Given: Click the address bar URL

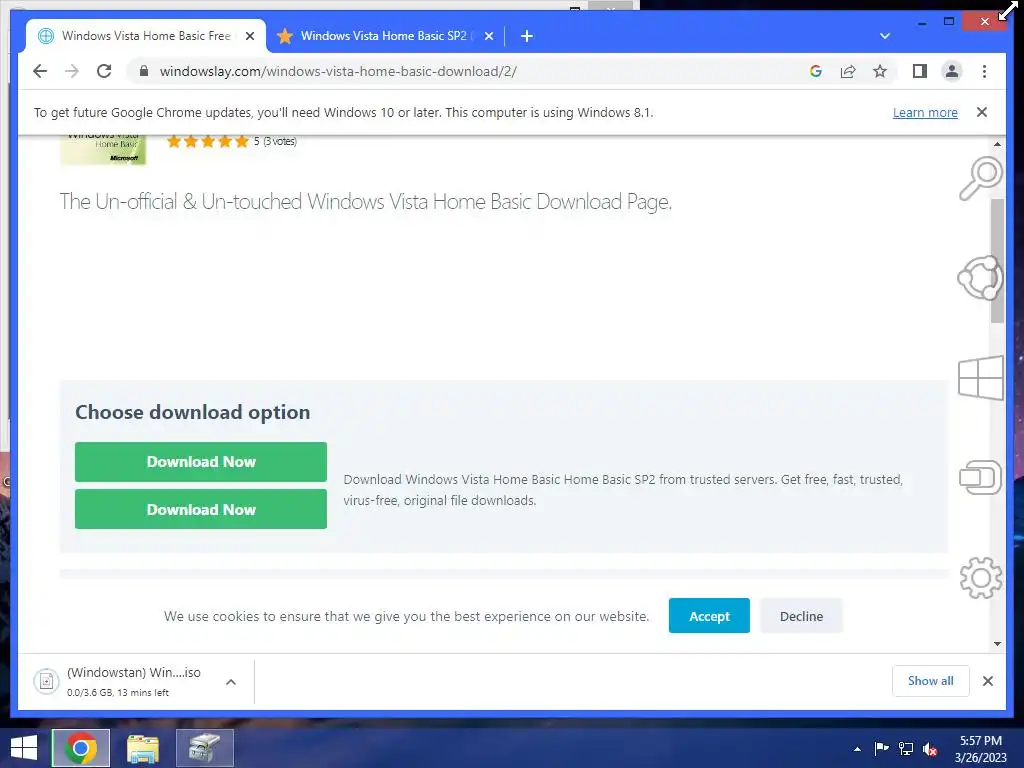Looking at the screenshot, I should coord(338,71).
